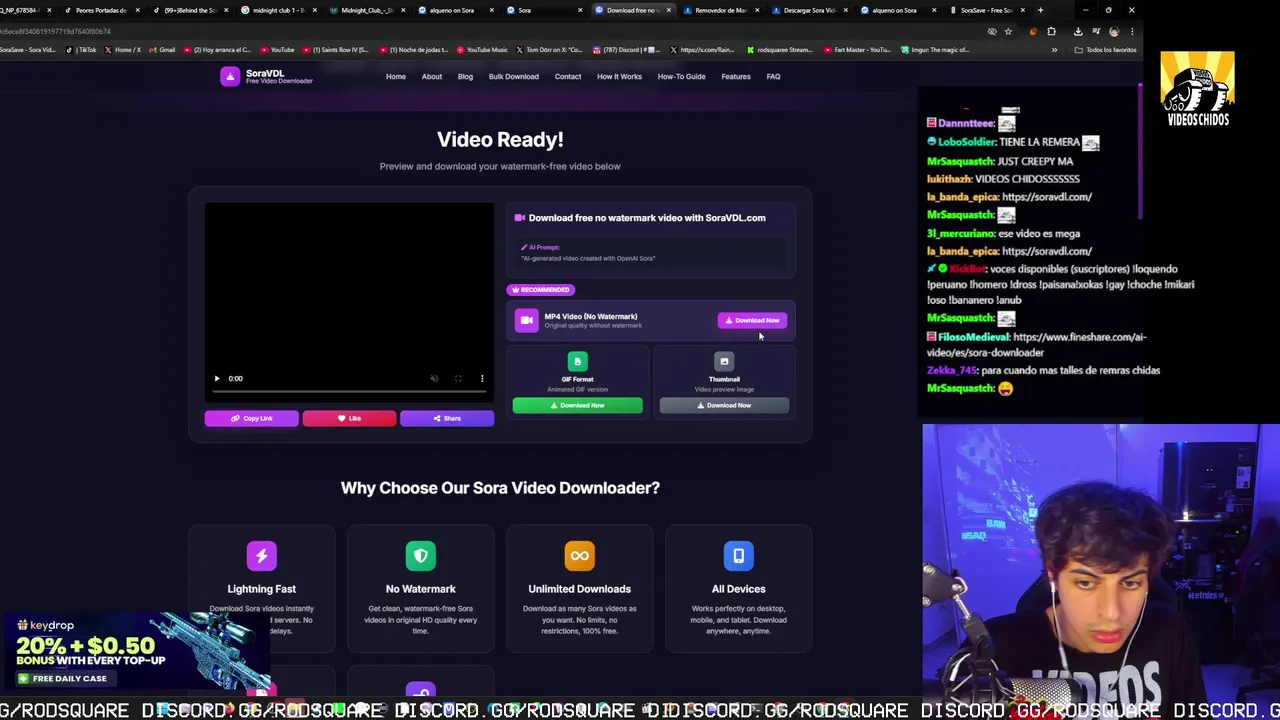Click the green GIF Format file icon
Screen dimensions: 1280x720
577,361
